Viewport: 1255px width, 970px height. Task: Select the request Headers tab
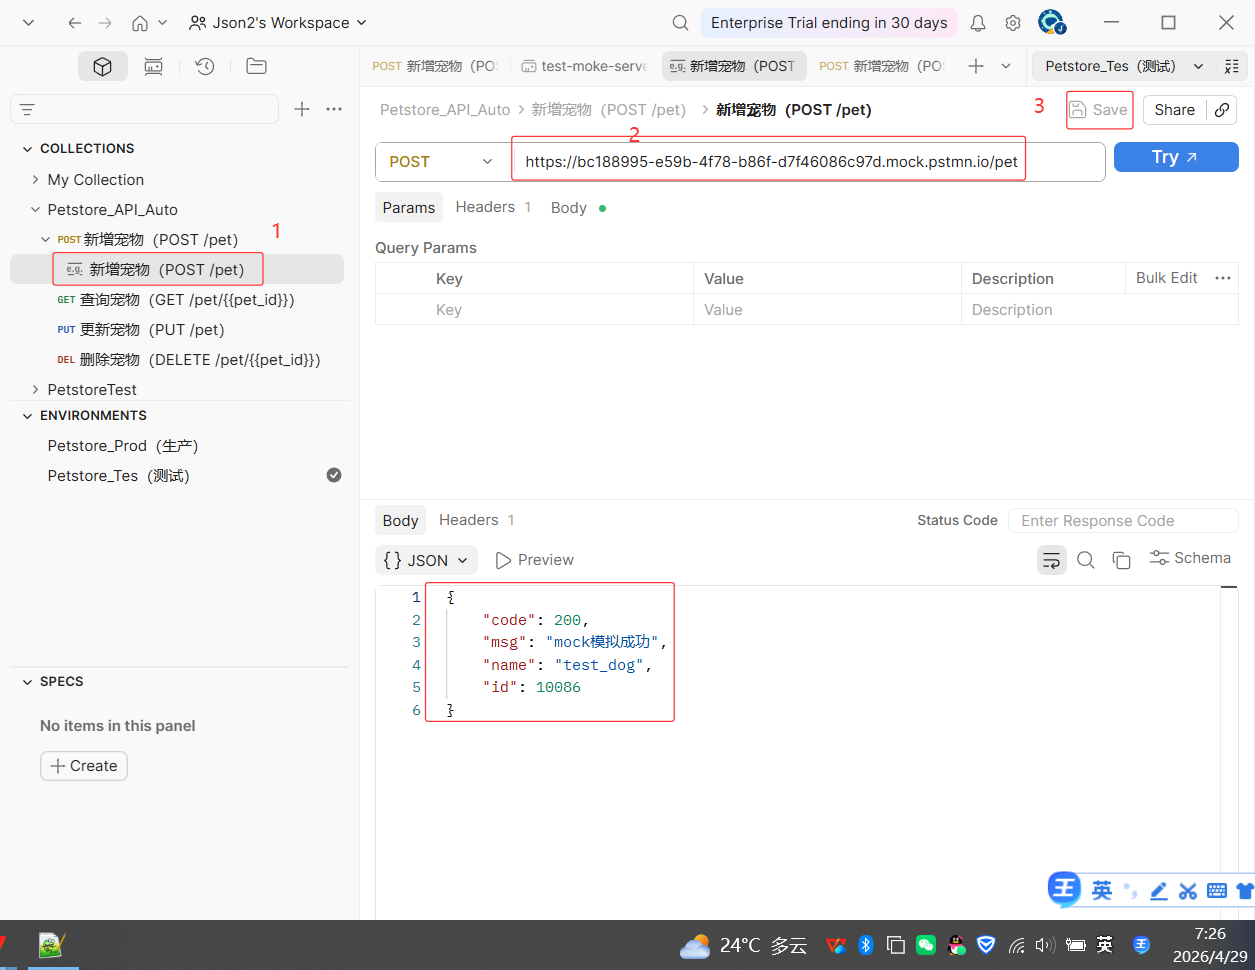click(x=493, y=207)
